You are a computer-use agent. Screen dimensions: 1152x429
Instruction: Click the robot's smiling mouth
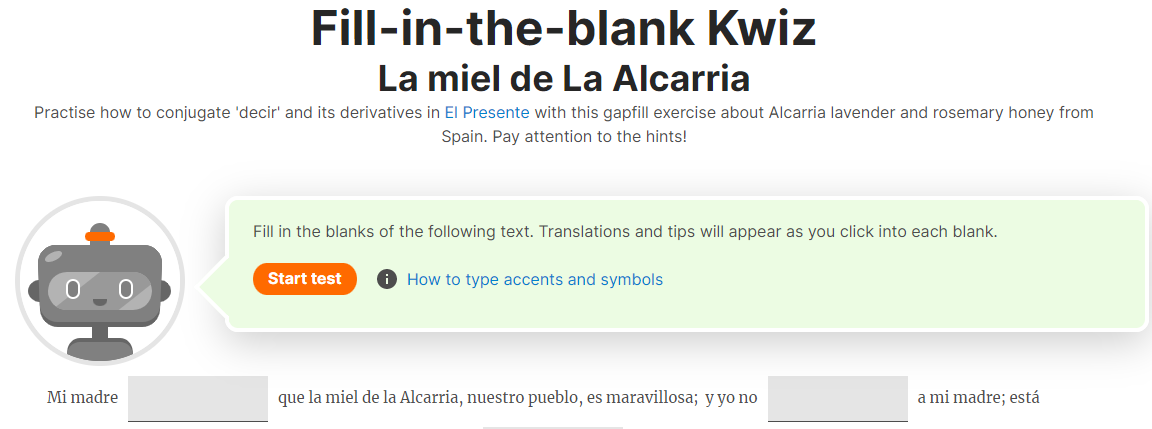pos(100,301)
